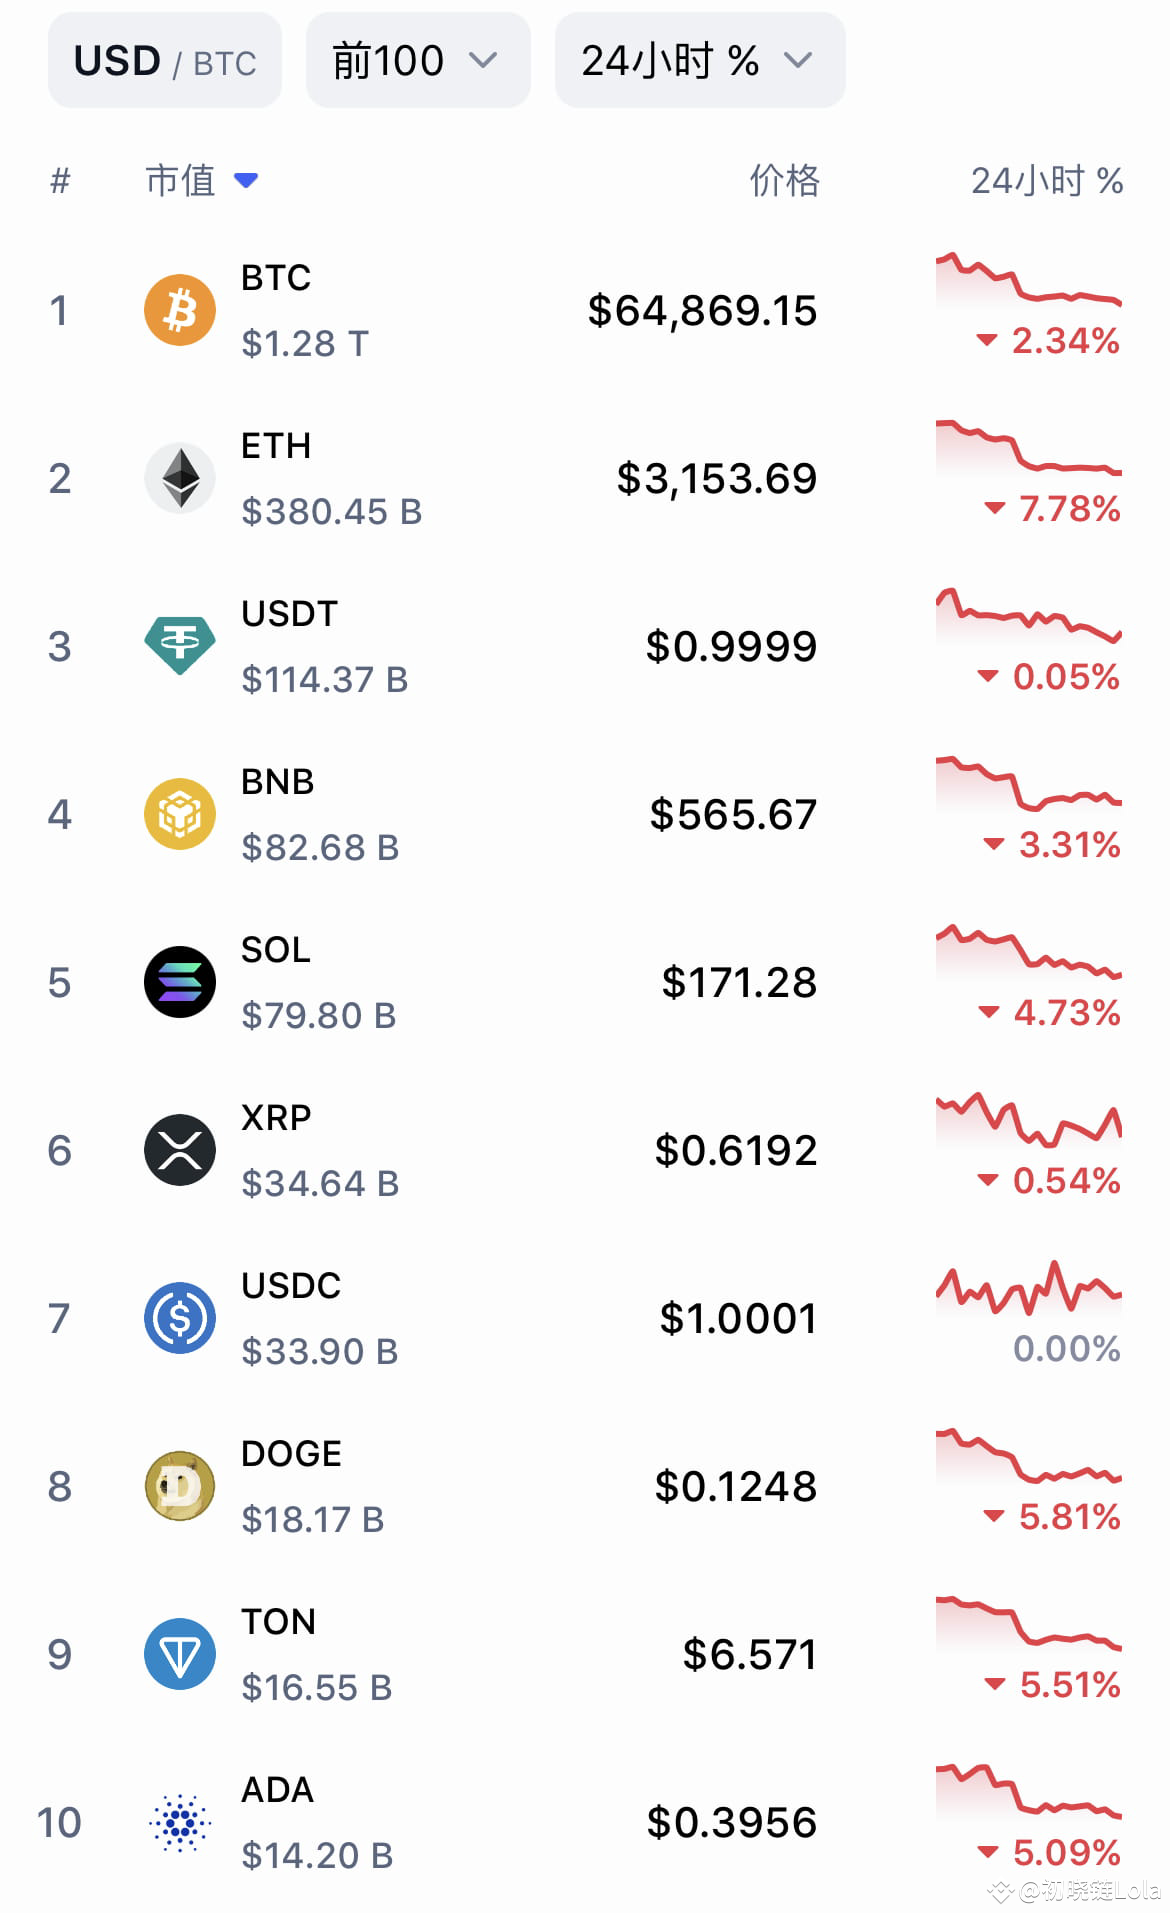
Task: Click the USDC coin icon
Action: pos(180,1318)
